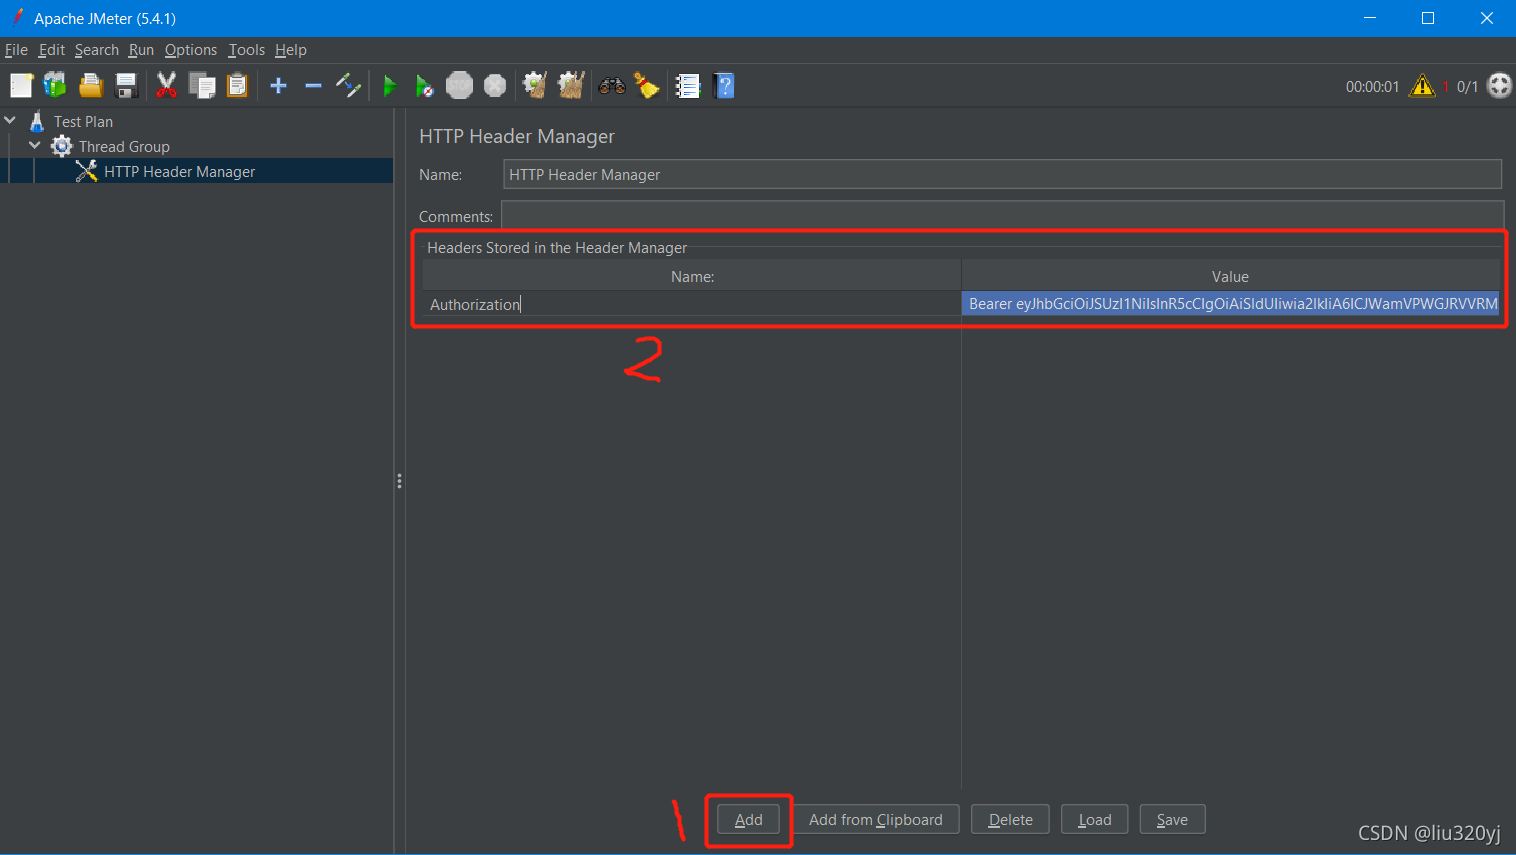The height and width of the screenshot is (855, 1516).
Task: Click the 00:00:01 elapsed time display
Action: (x=1372, y=87)
